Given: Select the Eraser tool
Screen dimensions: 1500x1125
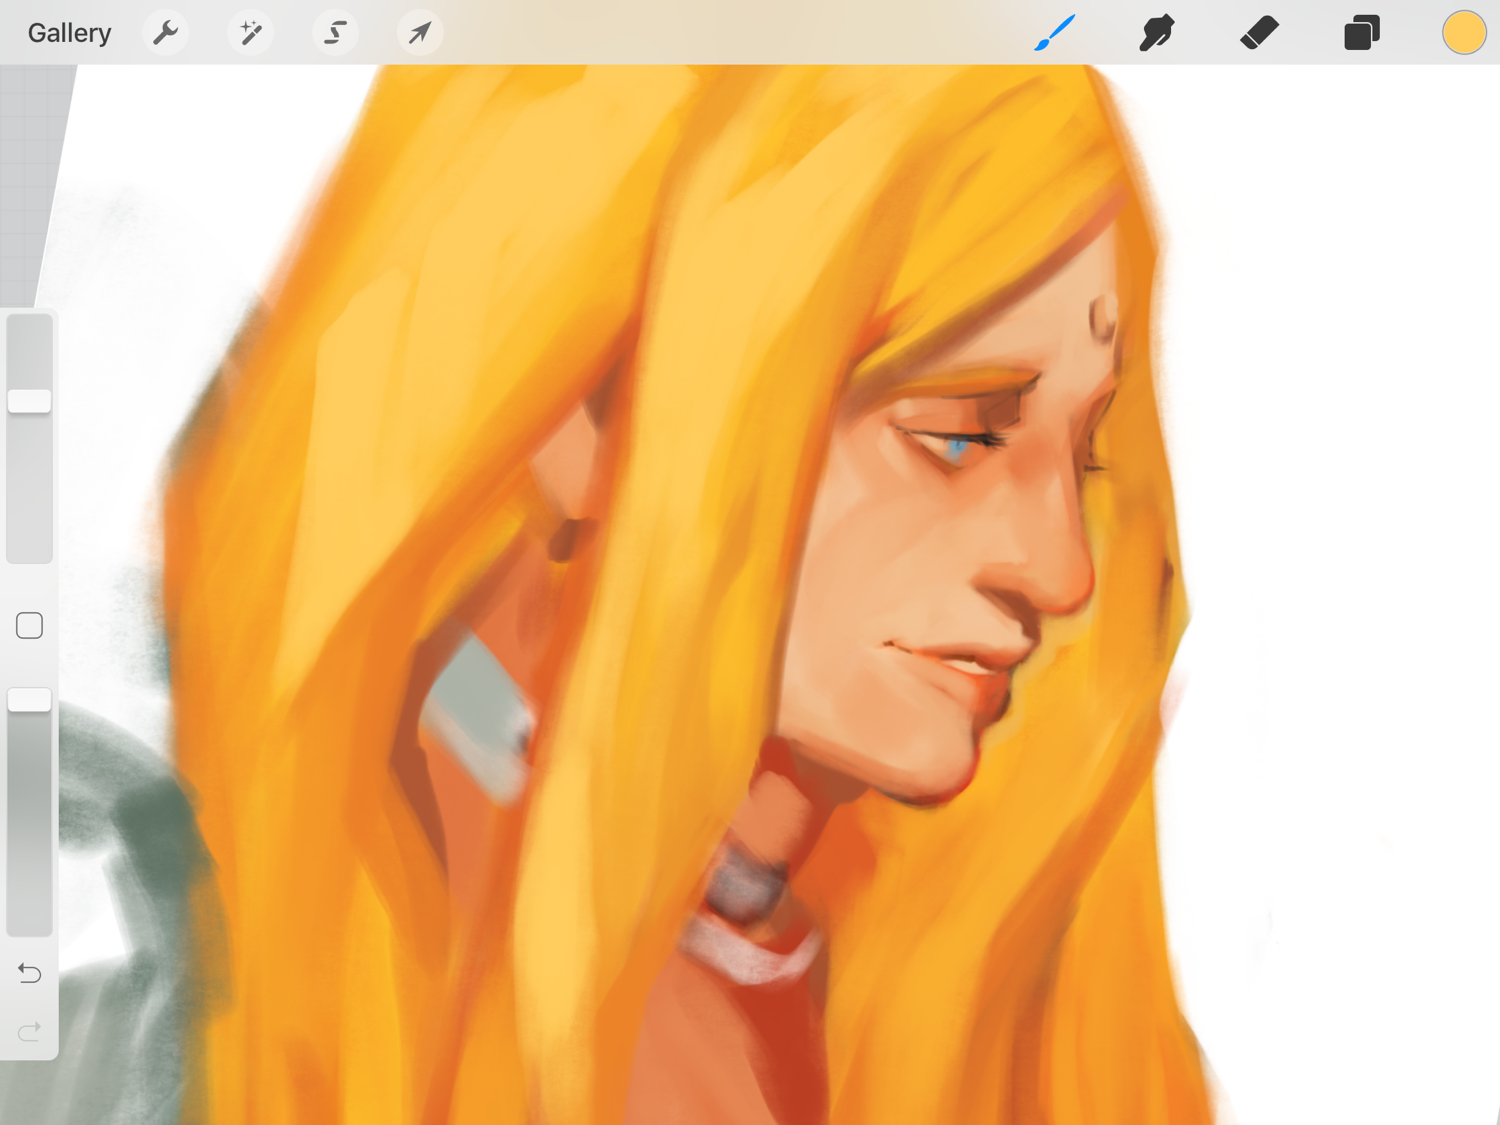Looking at the screenshot, I should coord(1259,33).
